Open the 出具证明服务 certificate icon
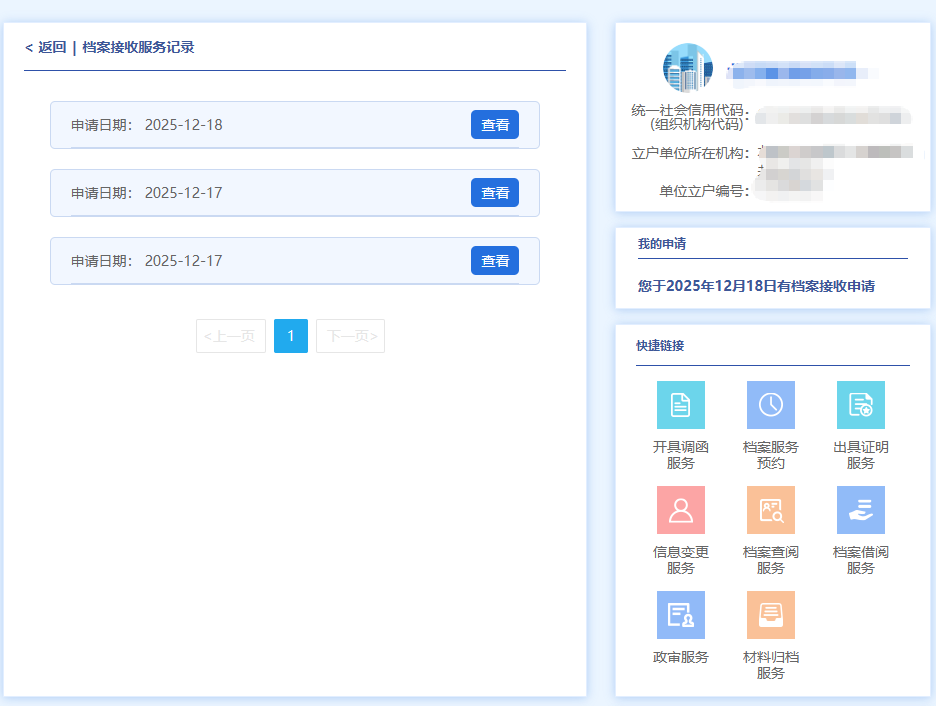936x706 pixels. 860,405
